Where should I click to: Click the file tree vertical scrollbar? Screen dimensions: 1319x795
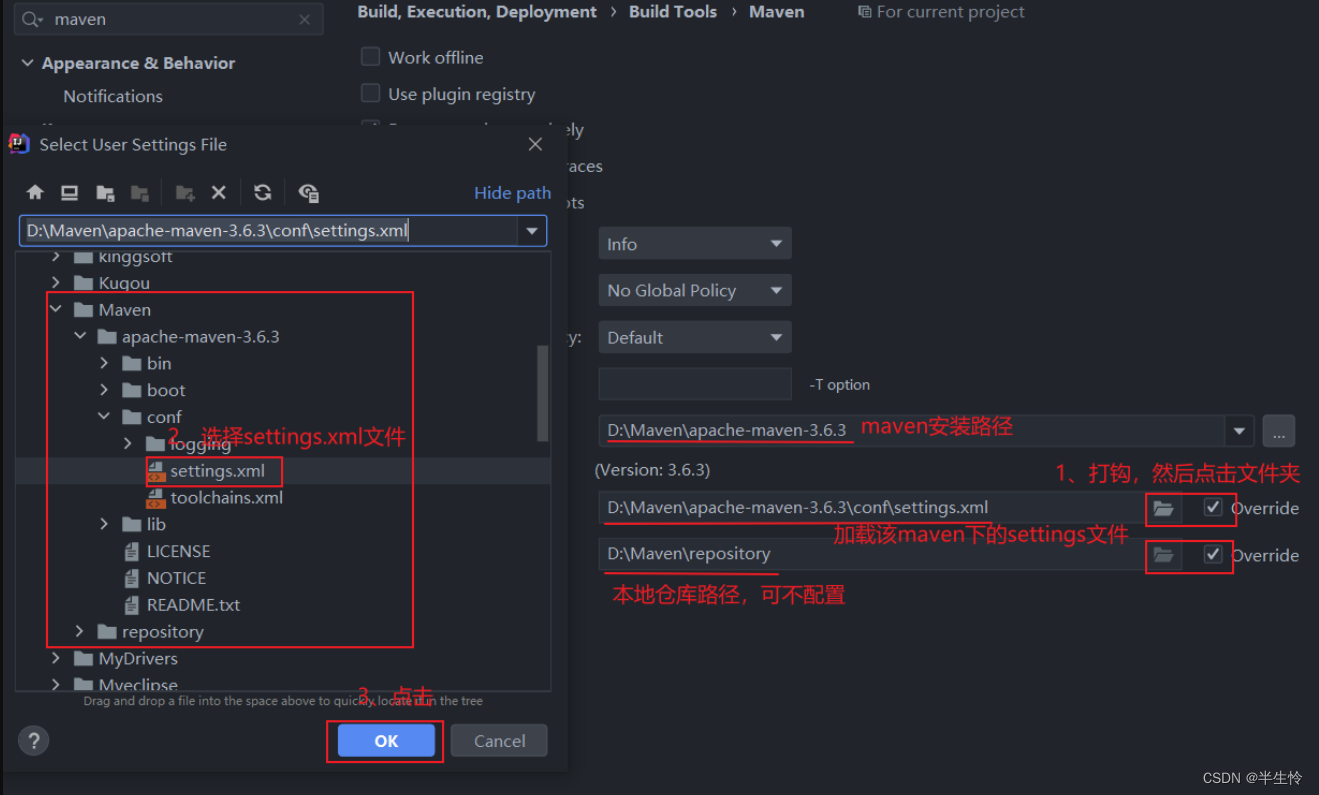(x=543, y=393)
